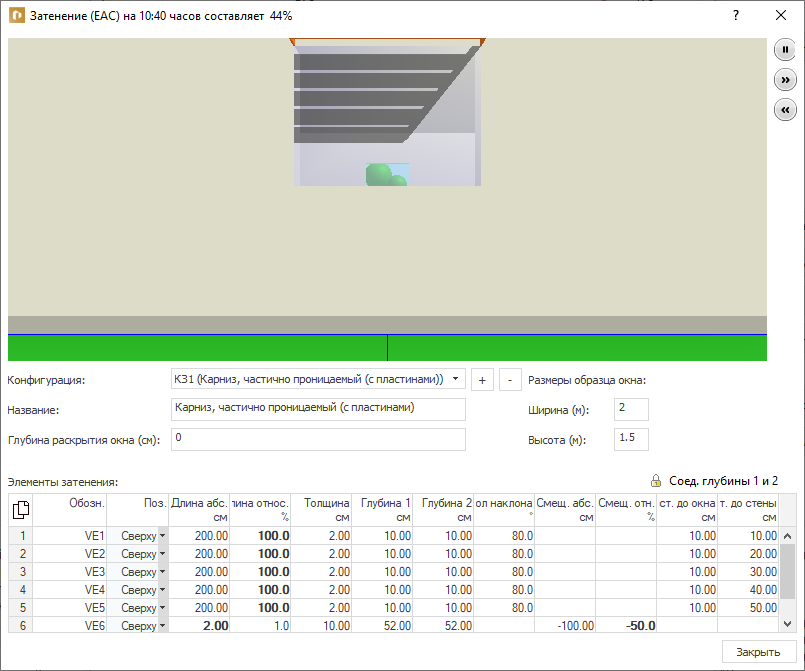
Task: Add a new configuration with plus button
Action: click(x=482, y=380)
